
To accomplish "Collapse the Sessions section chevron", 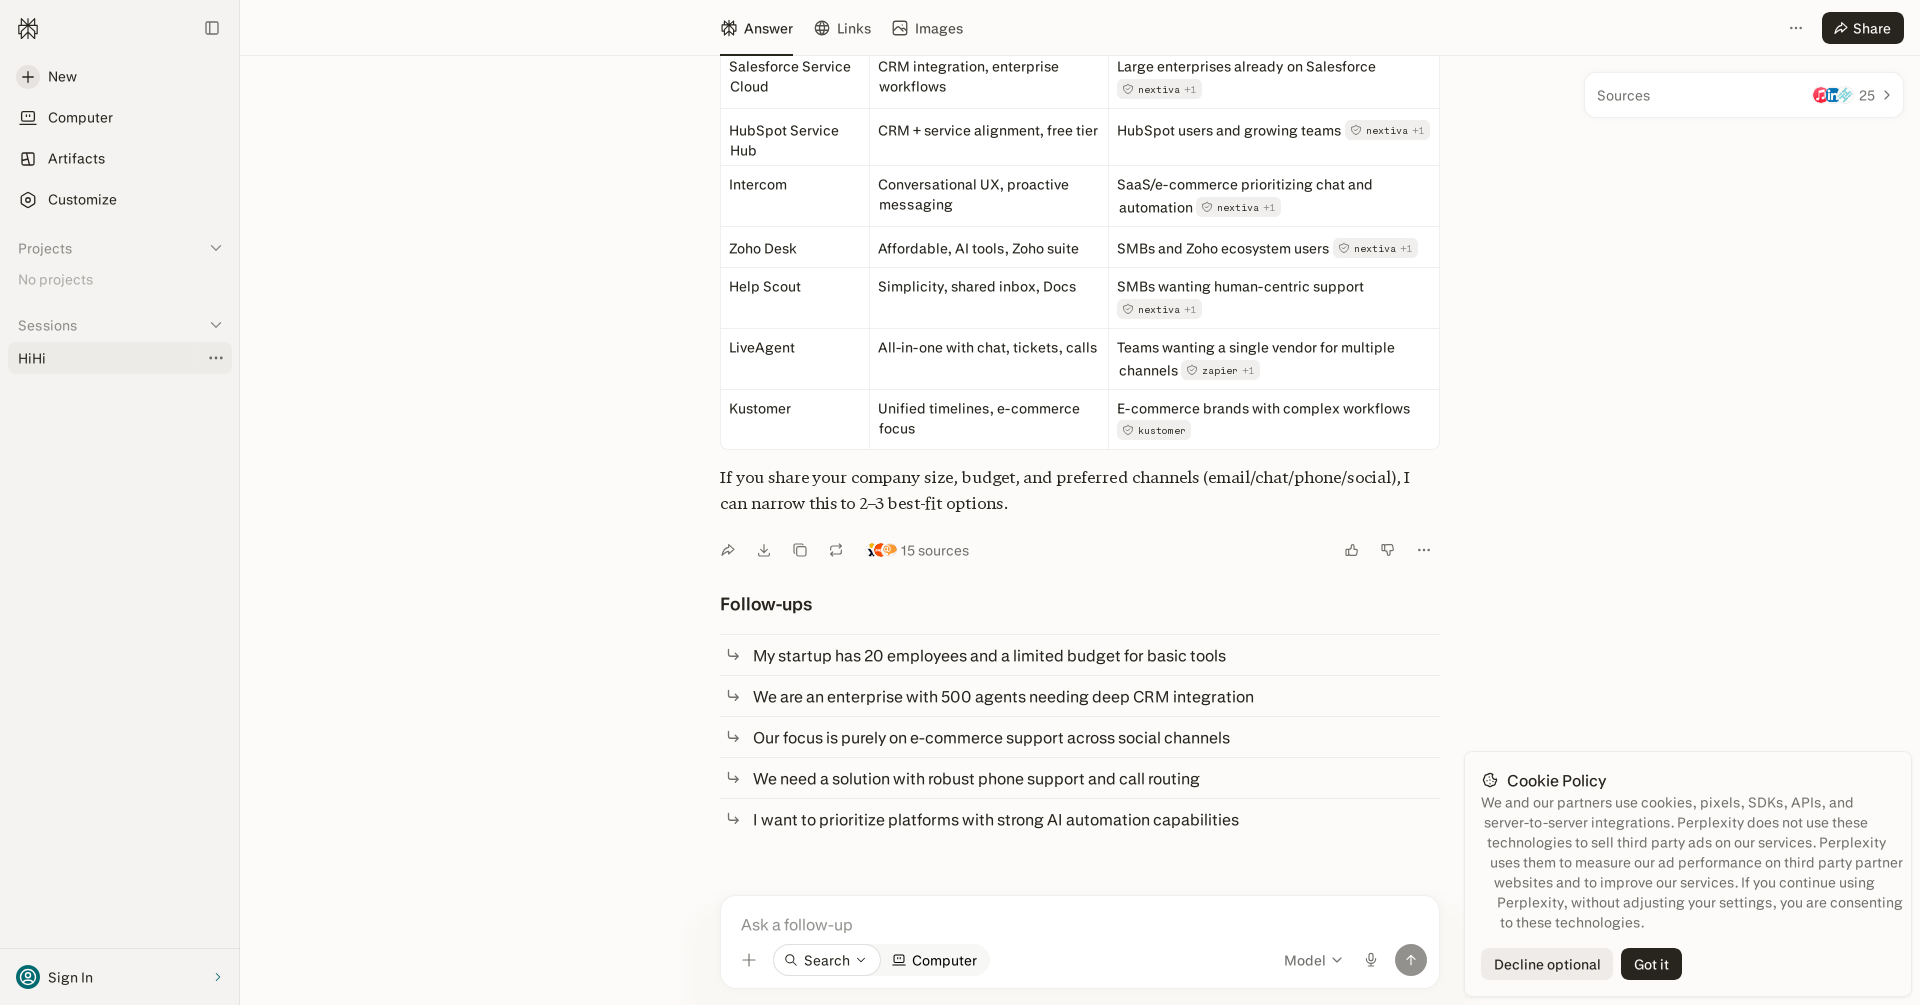I will pos(216,325).
